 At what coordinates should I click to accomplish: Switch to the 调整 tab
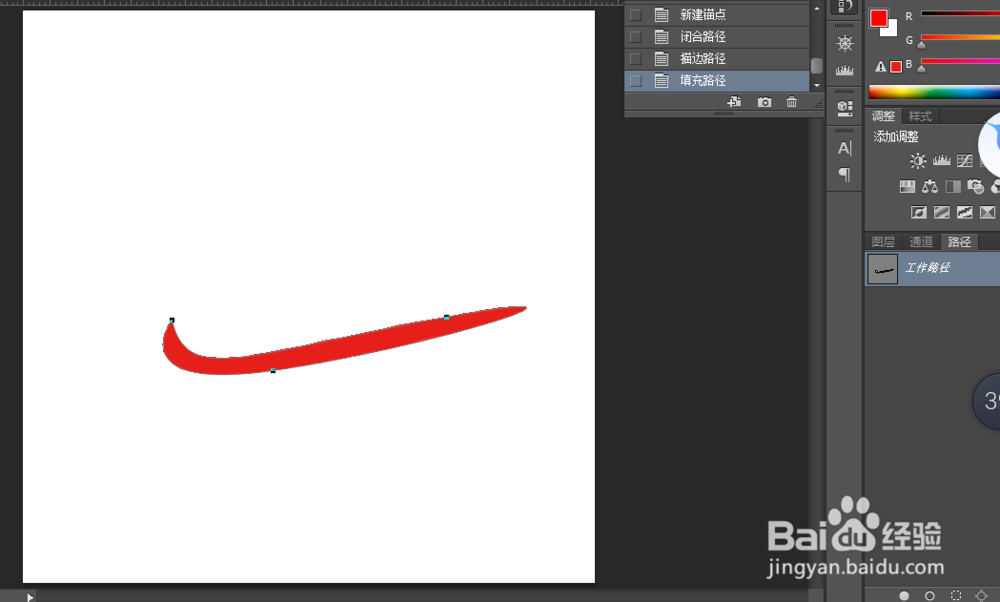click(883, 116)
